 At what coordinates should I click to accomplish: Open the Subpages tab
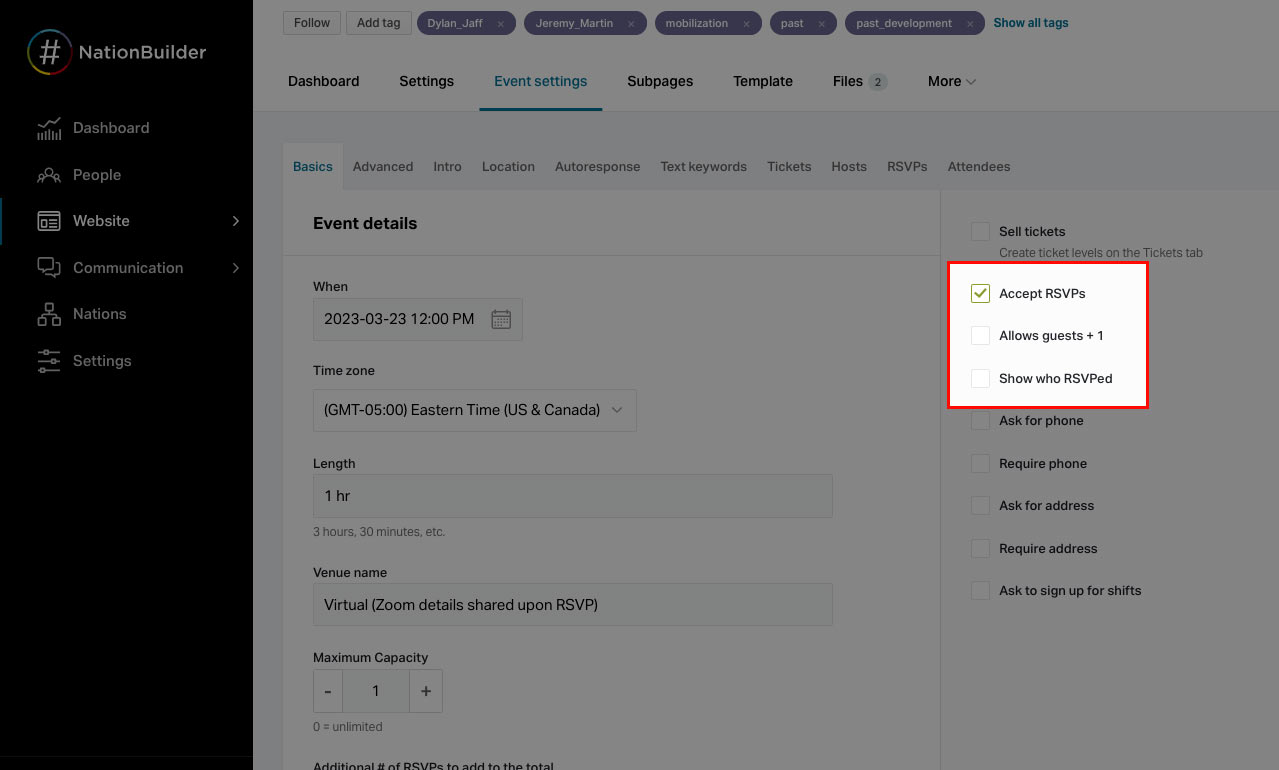click(x=659, y=81)
